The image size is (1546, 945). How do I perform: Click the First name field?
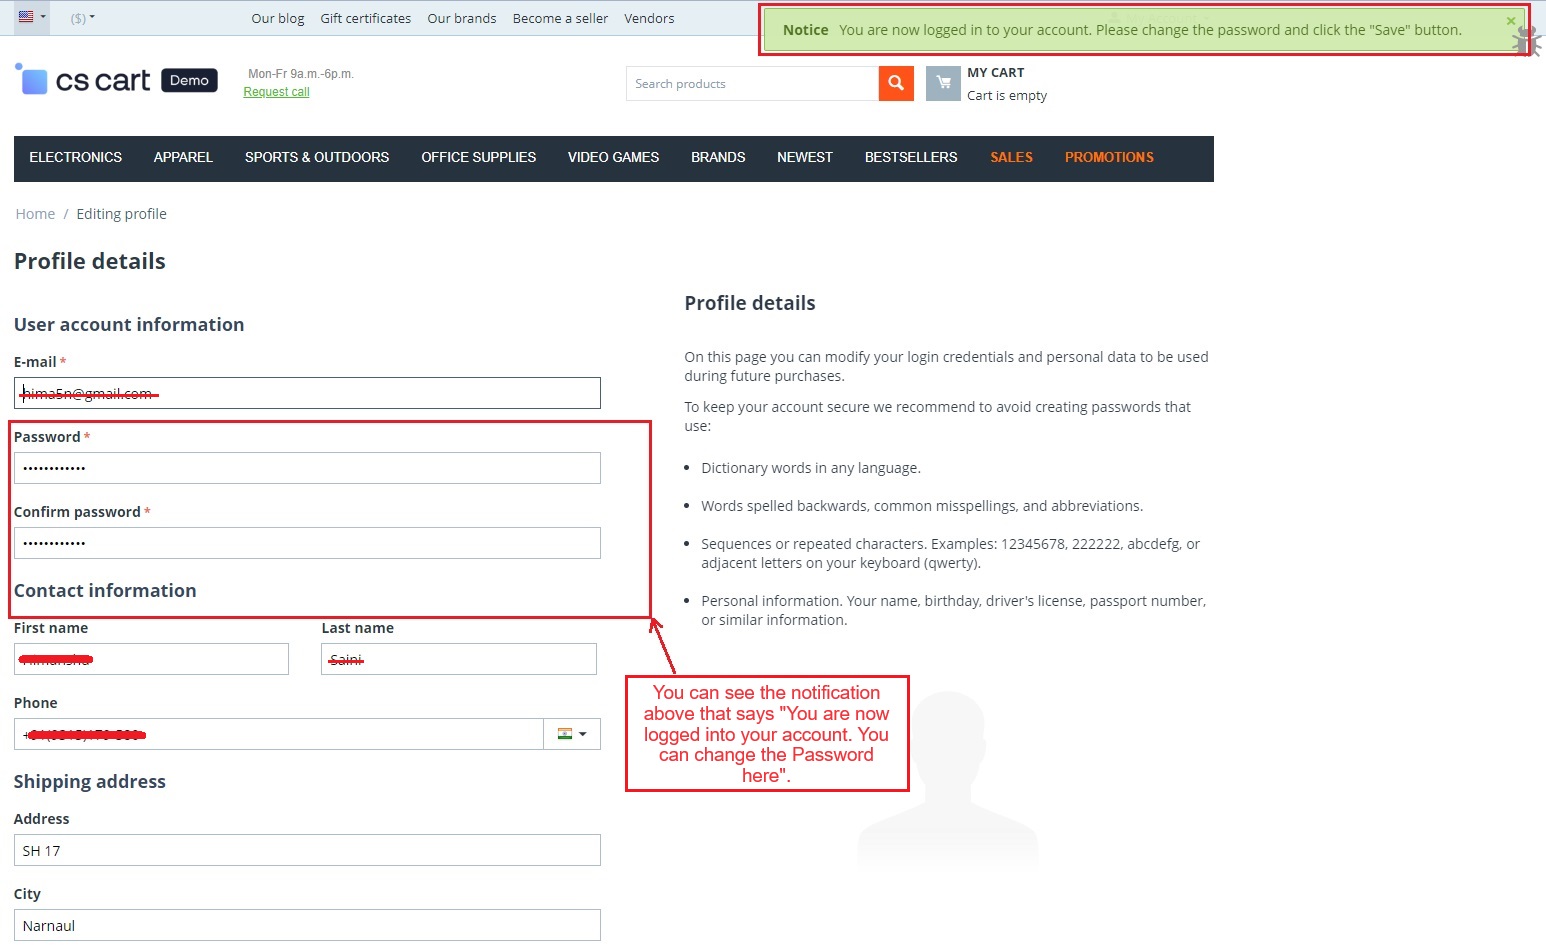tap(151, 659)
